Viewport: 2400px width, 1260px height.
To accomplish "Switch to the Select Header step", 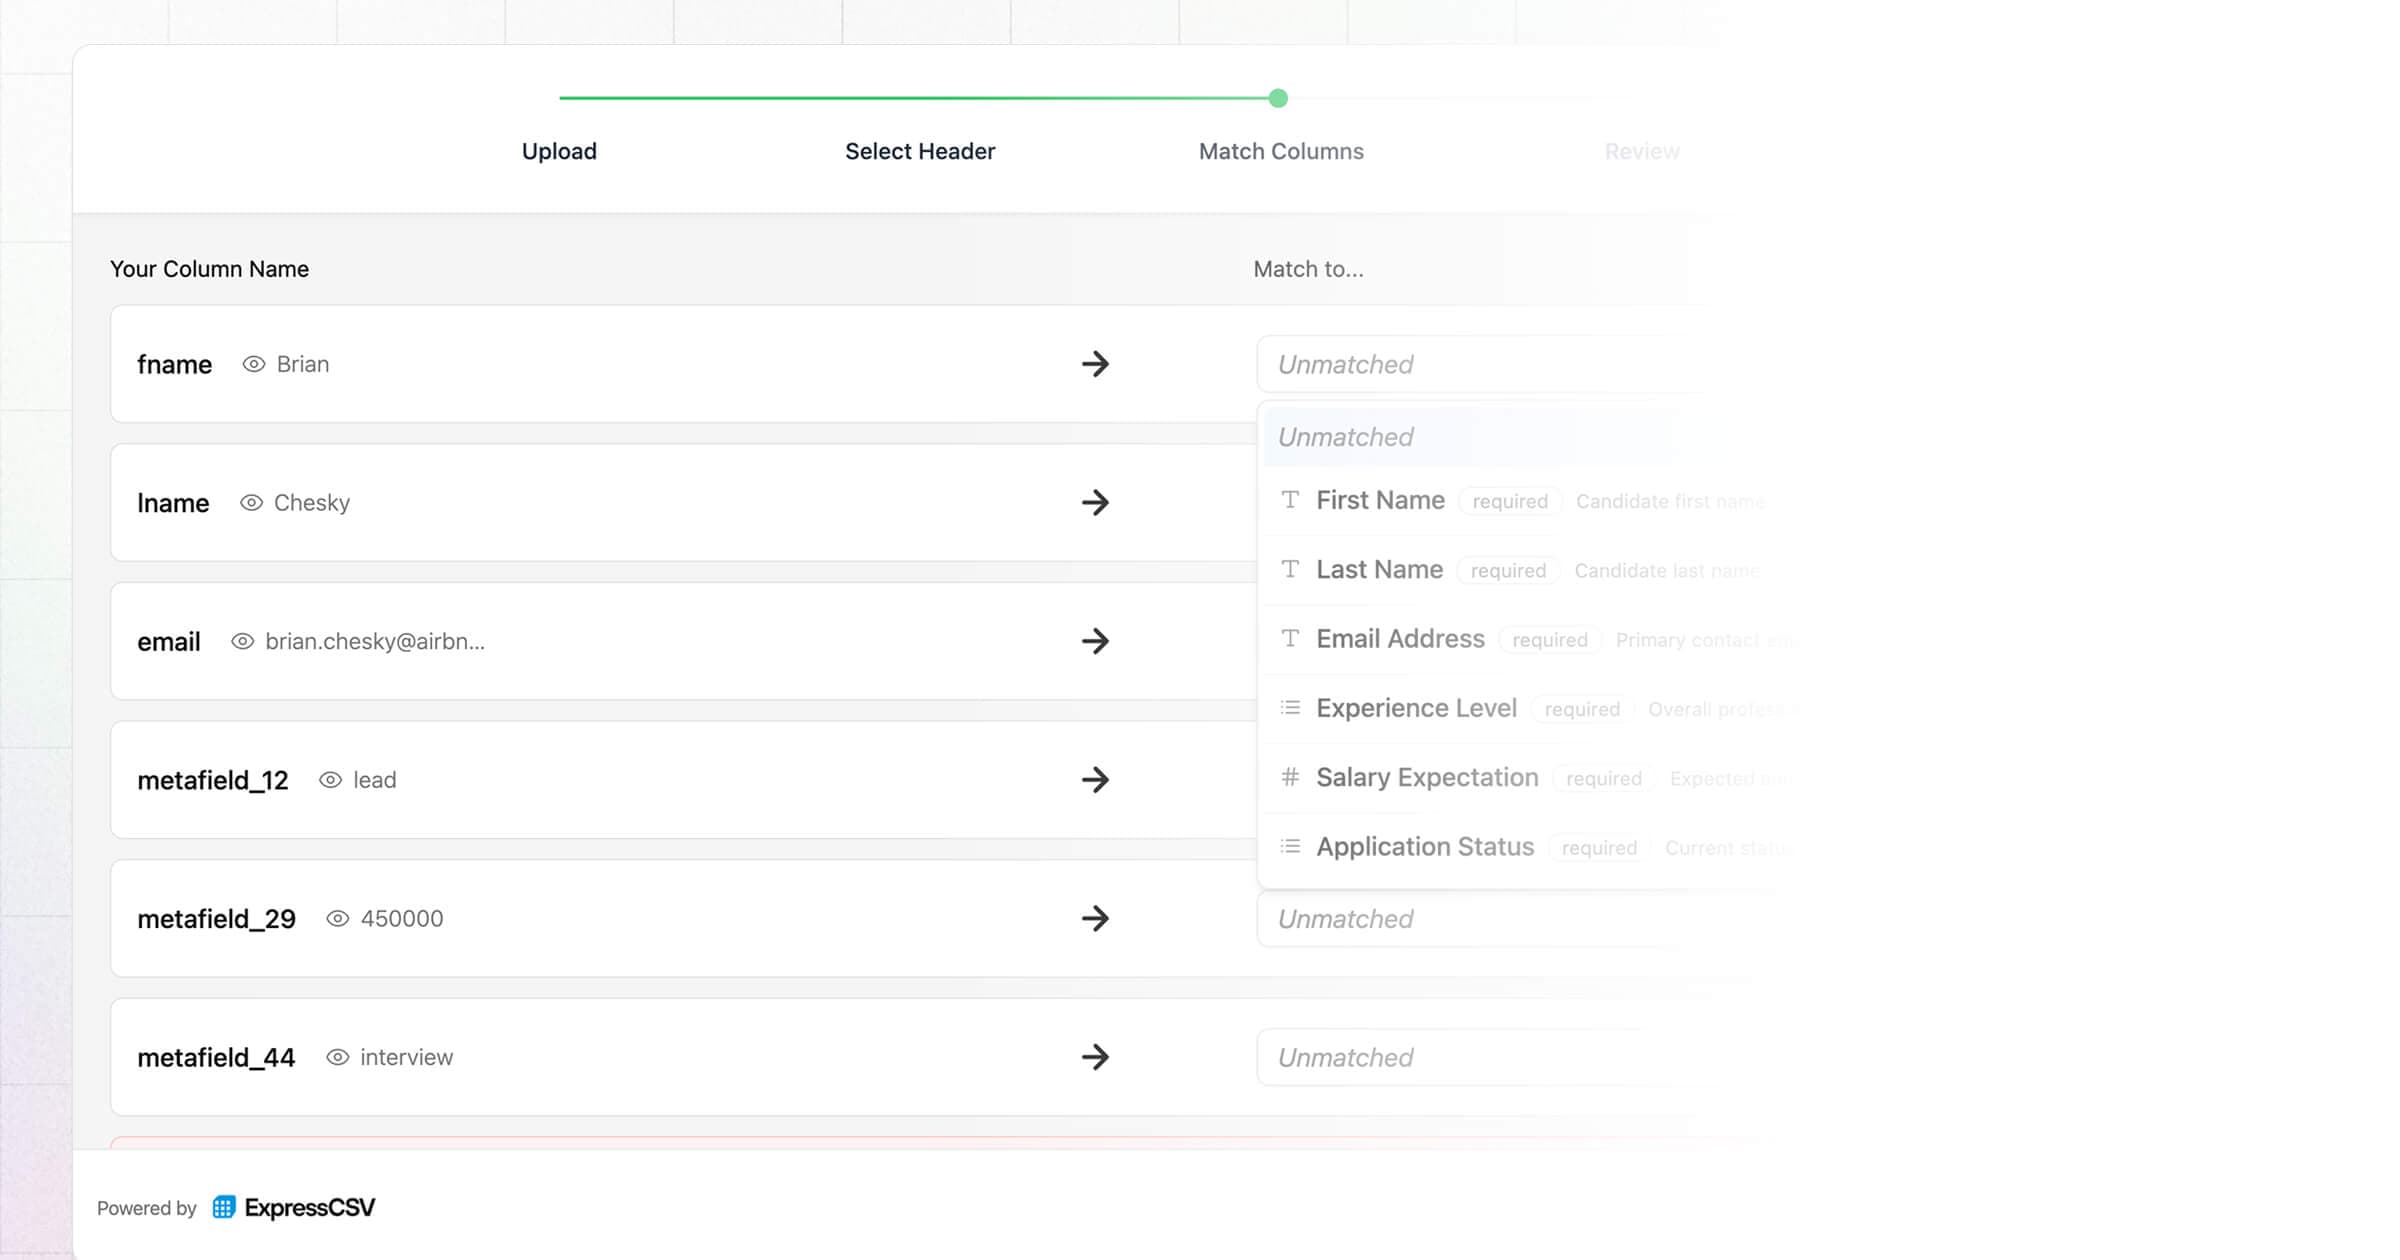I will [x=919, y=151].
